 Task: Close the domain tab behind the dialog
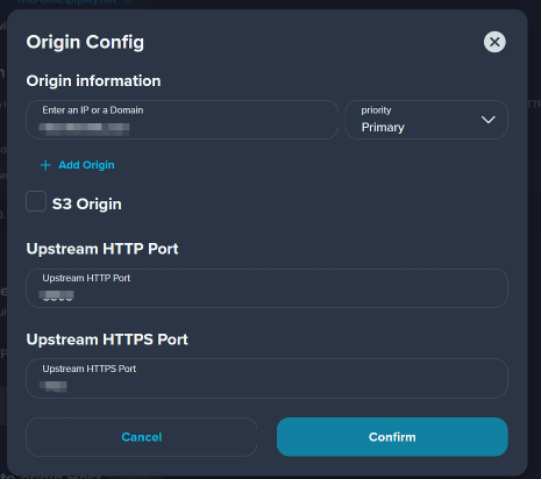tap(128, 2)
